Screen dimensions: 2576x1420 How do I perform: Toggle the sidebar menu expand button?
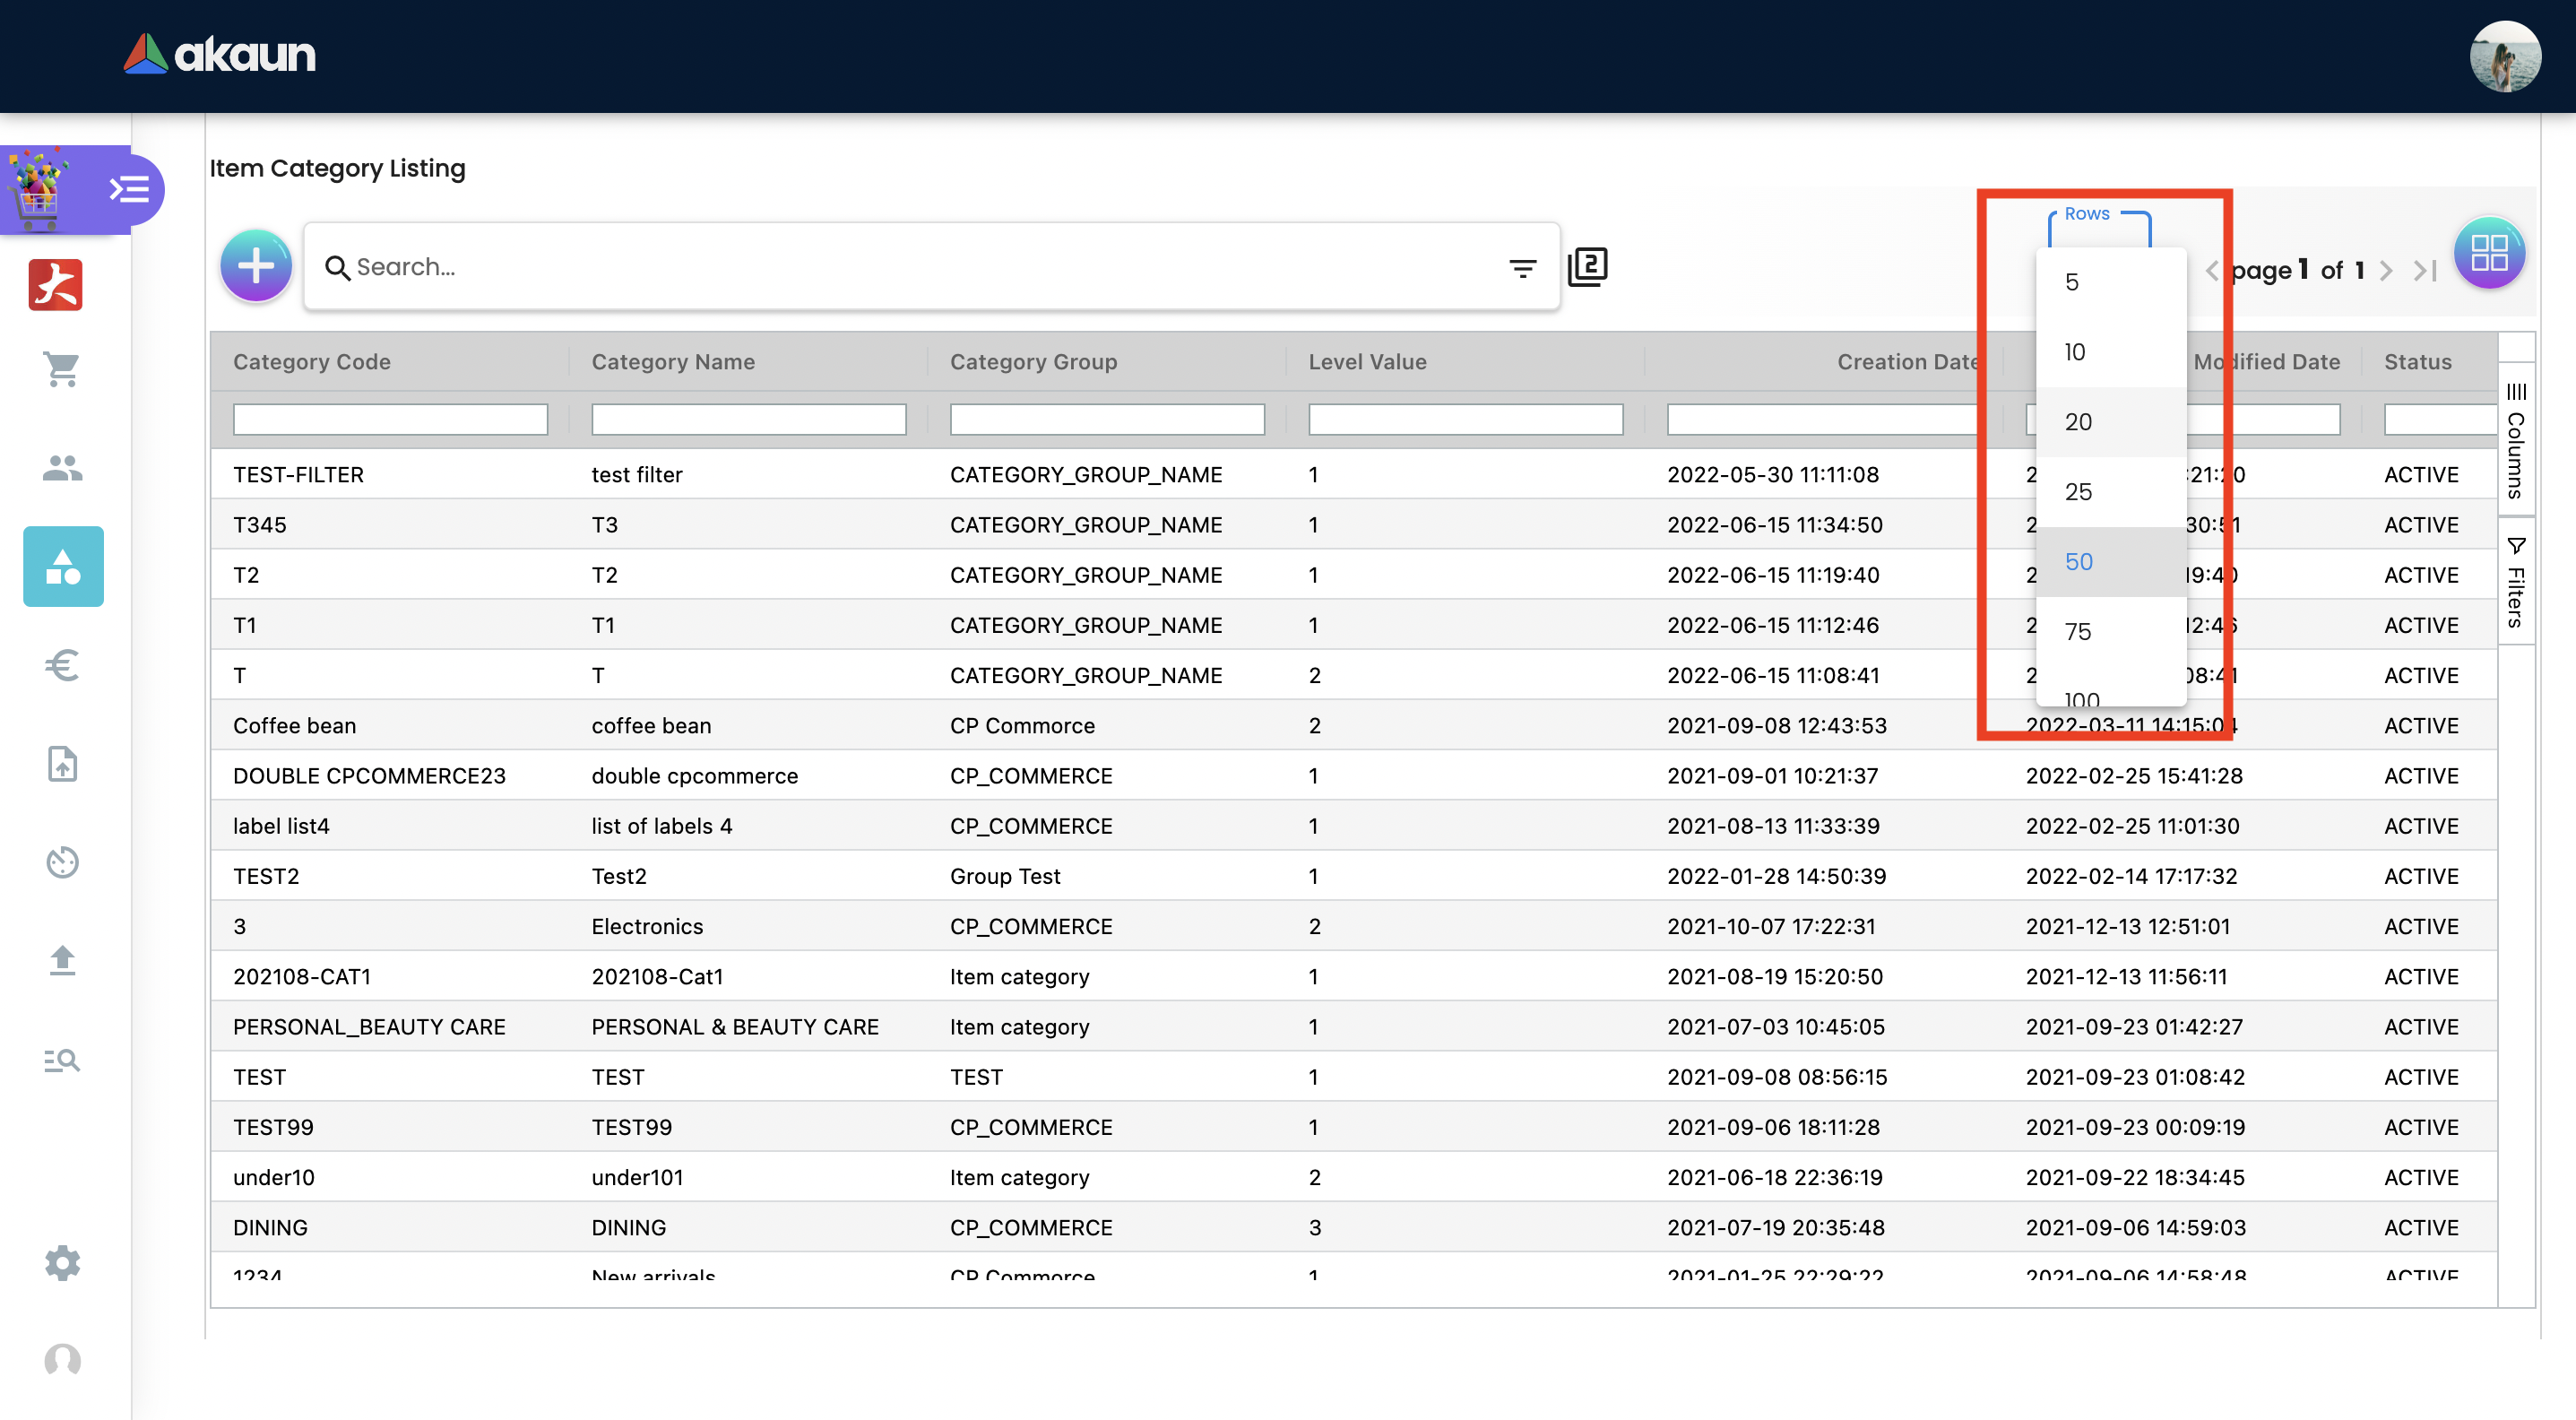[129, 189]
